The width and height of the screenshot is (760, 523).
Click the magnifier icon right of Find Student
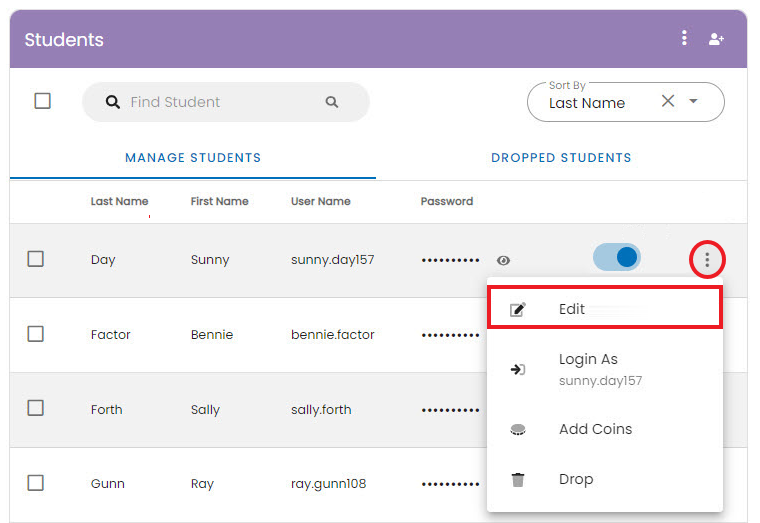[x=332, y=102]
